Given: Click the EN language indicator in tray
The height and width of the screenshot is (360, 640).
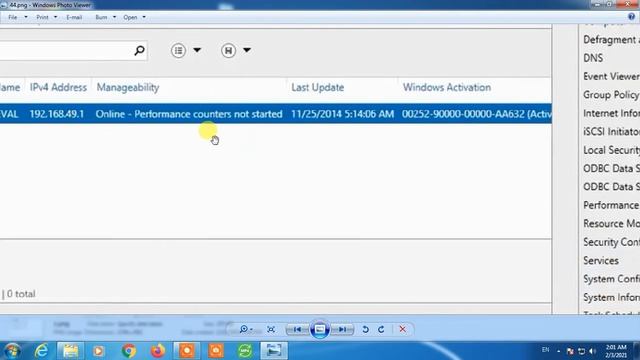Looking at the screenshot, I should click(x=545, y=350).
